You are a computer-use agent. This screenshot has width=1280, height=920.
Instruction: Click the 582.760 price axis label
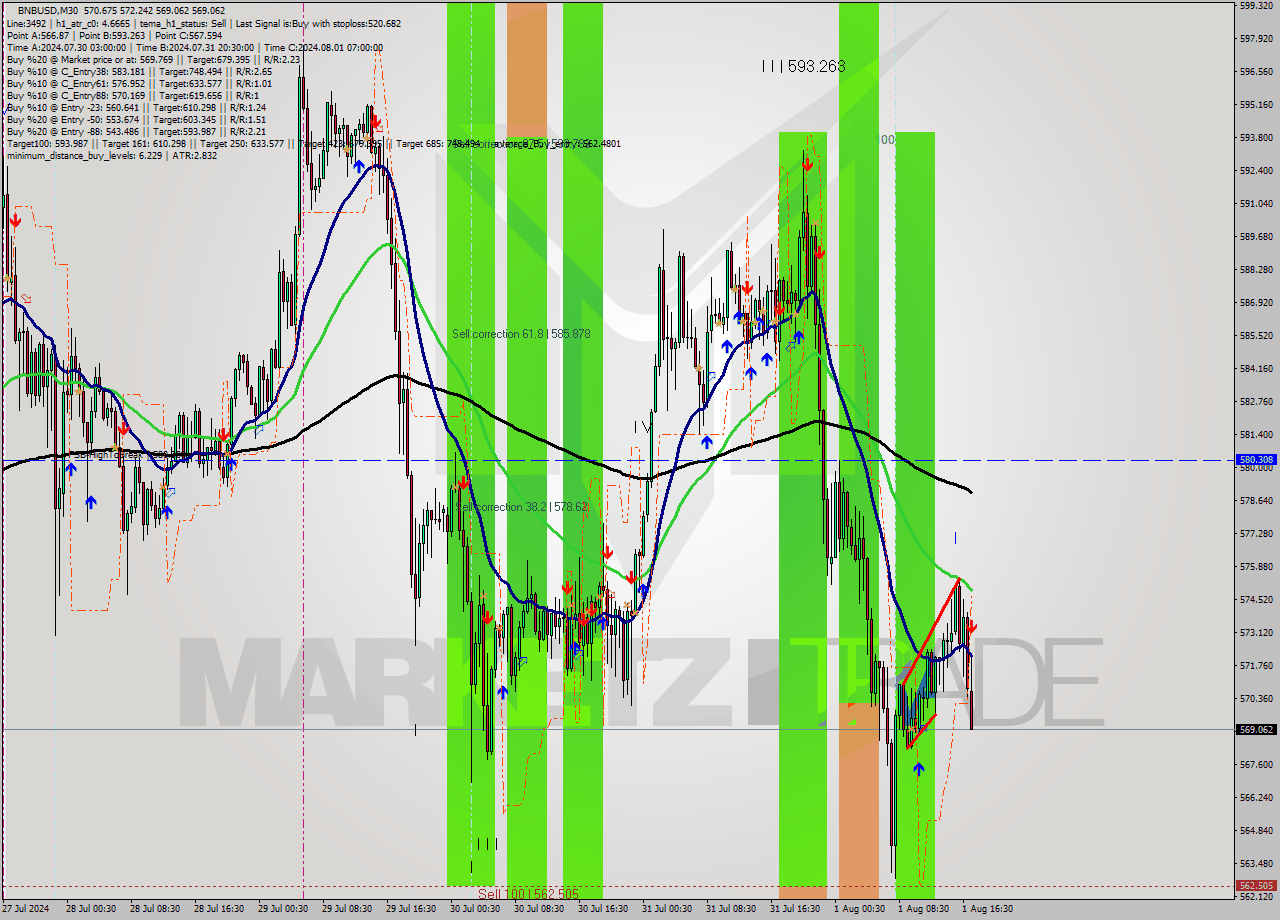(1256, 401)
